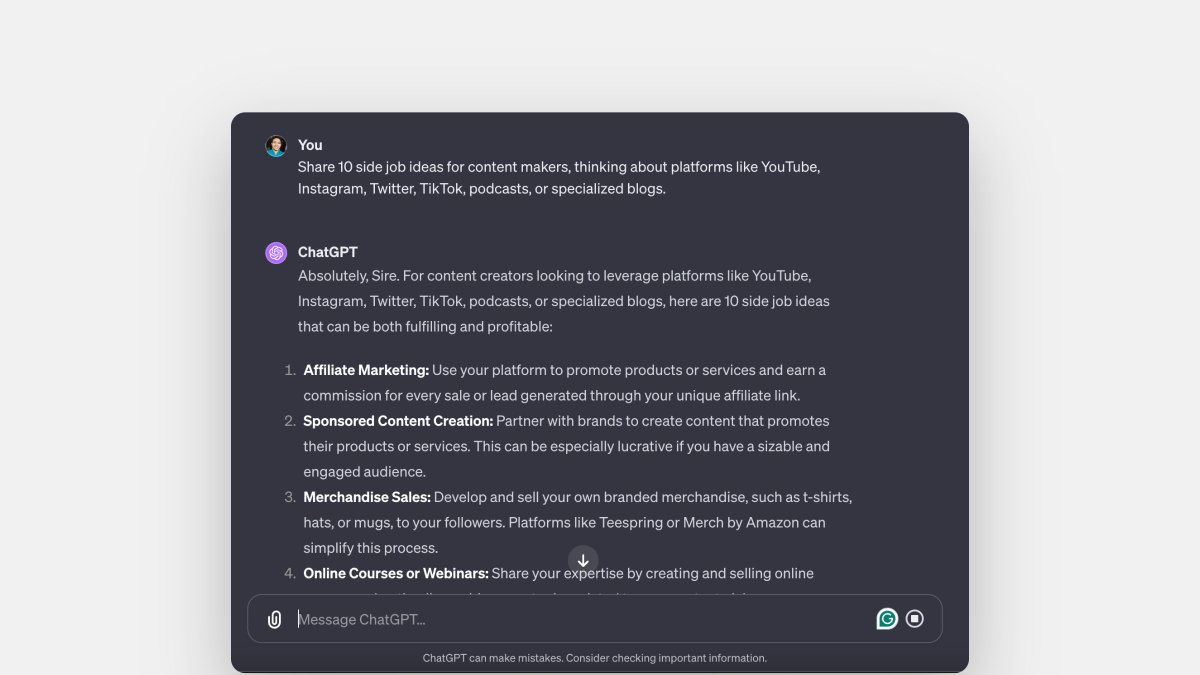Click the "You" sender name

310,145
